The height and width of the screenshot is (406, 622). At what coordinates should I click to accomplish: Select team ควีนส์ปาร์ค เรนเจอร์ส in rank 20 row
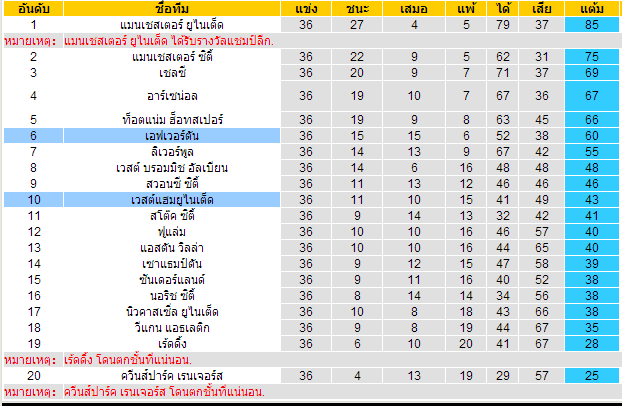172,375
